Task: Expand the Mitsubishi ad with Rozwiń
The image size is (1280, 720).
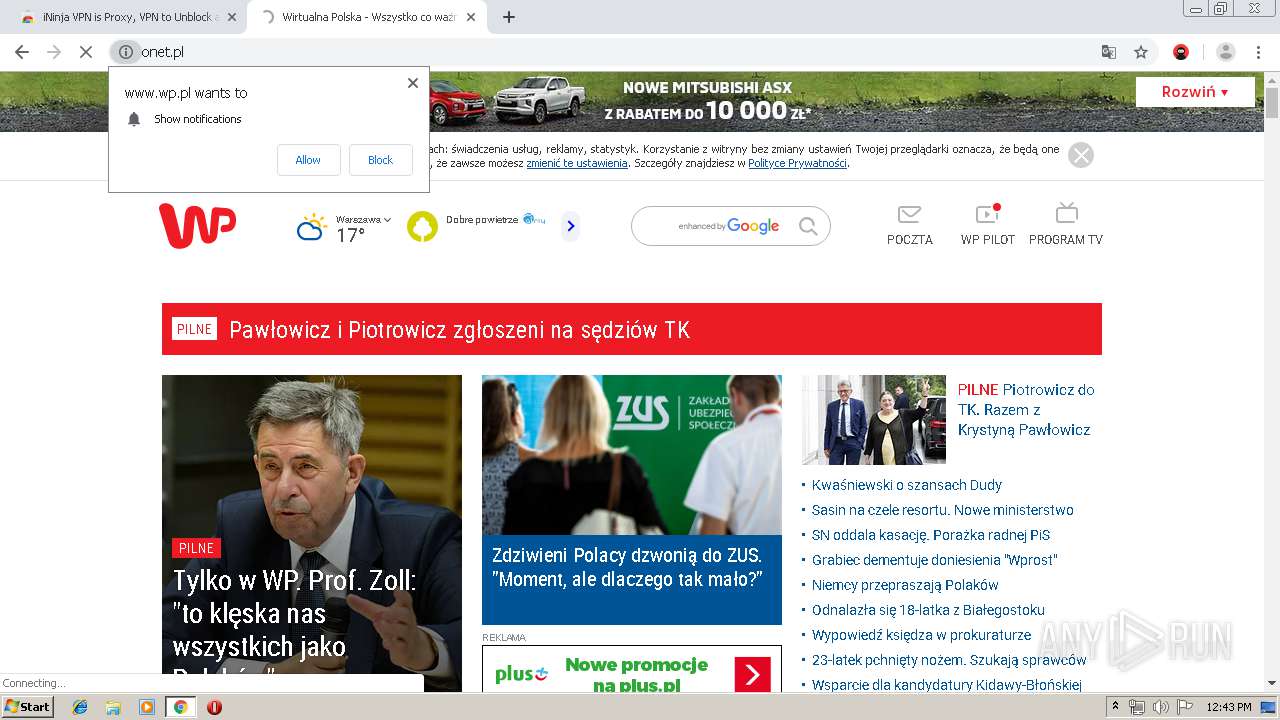Action: [1195, 92]
